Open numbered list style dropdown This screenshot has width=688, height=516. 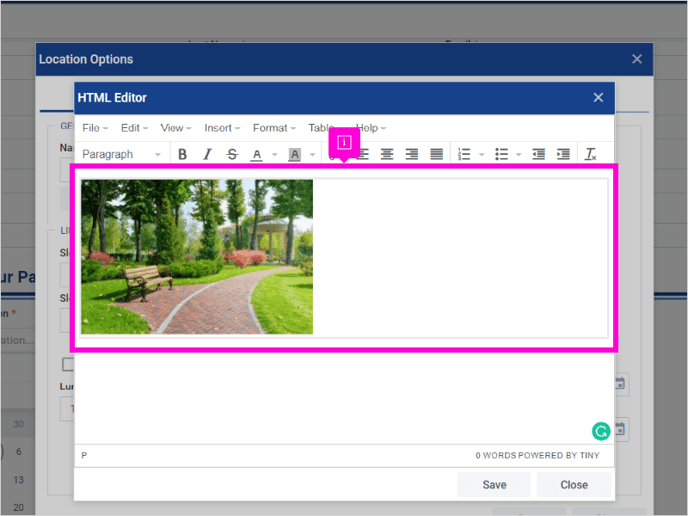coord(481,154)
